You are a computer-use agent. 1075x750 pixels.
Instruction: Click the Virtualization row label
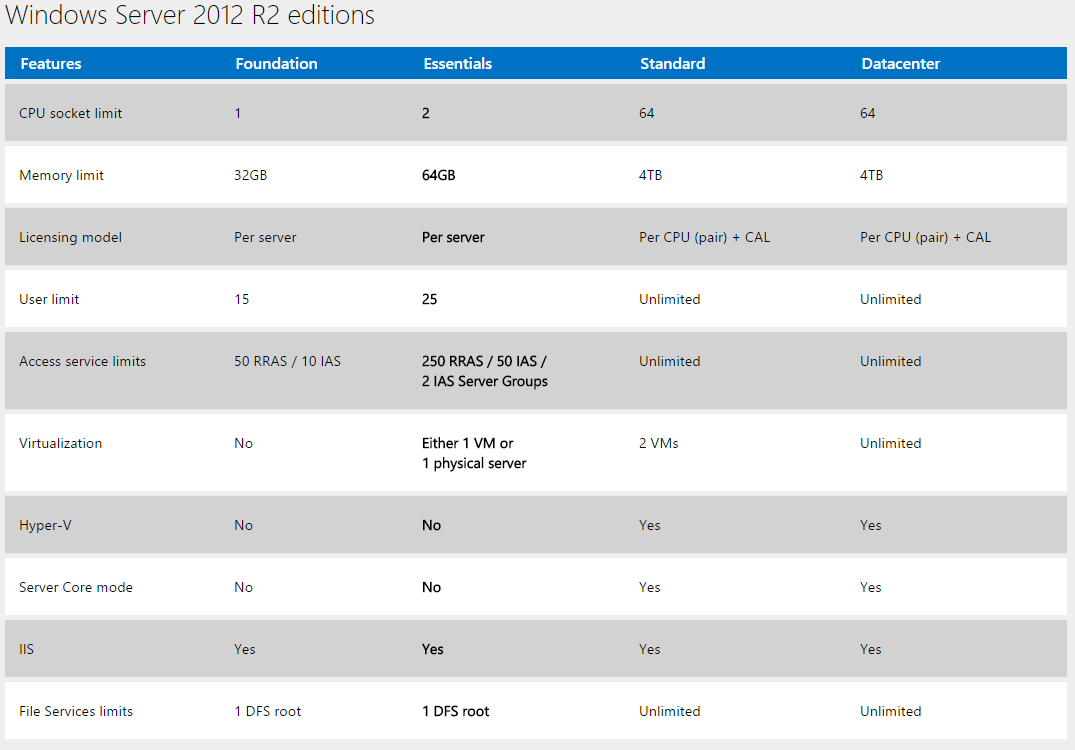click(x=60, y=443)
